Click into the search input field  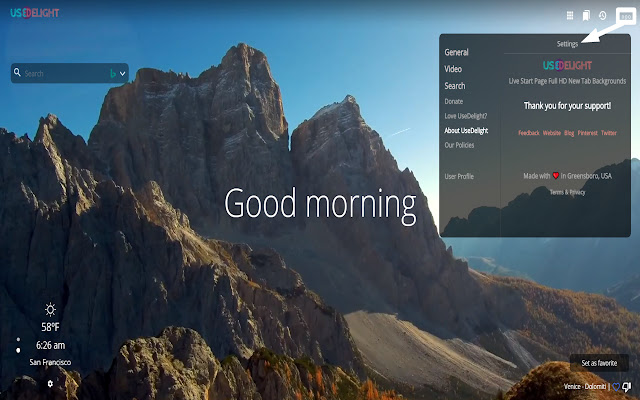coord(62,73)
